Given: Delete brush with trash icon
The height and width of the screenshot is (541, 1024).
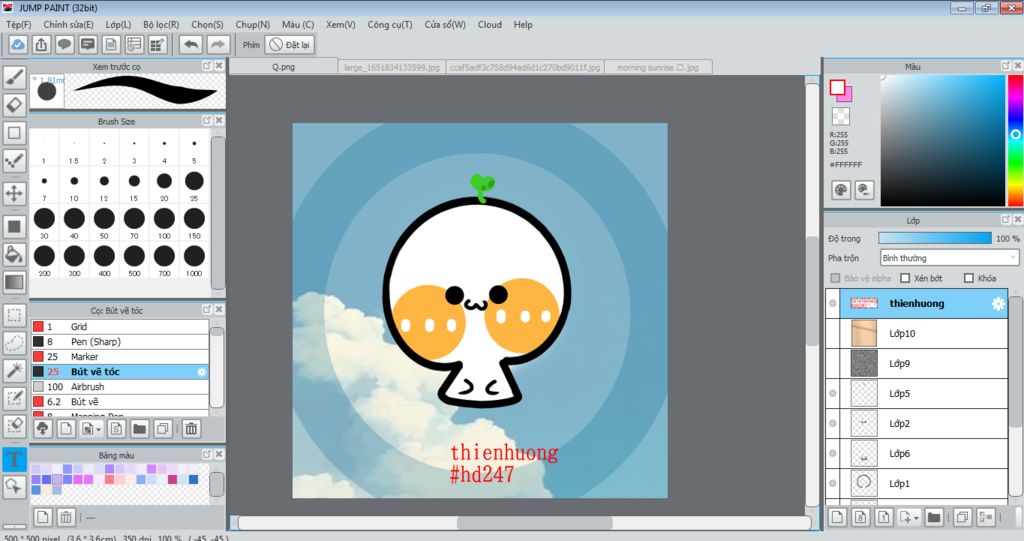Looking at the screenshot, I should pos(191,429).
